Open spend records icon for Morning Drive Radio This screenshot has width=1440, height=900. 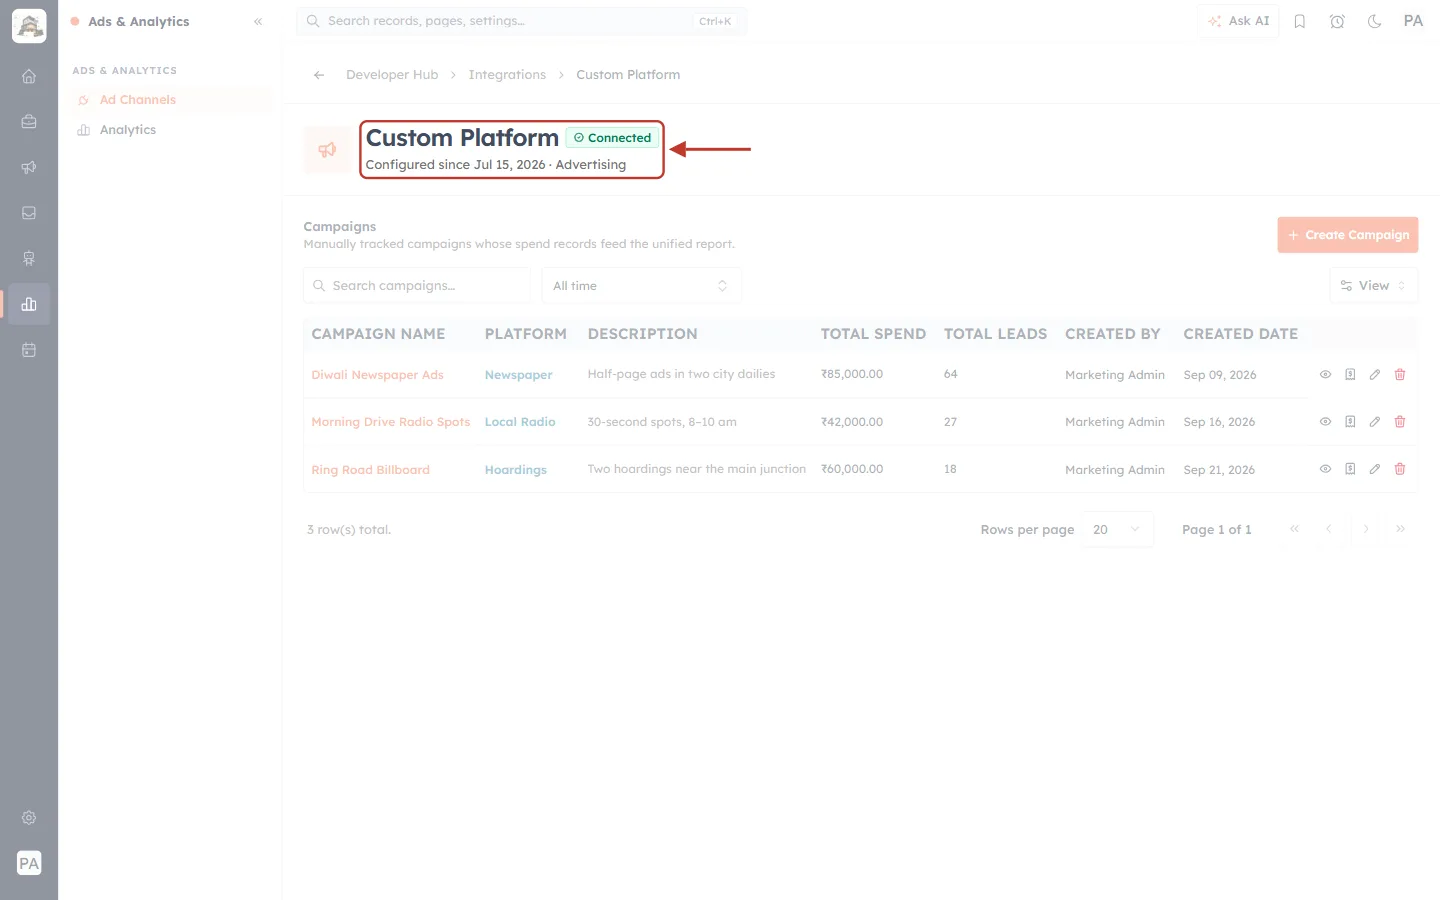click(1350, 422)
